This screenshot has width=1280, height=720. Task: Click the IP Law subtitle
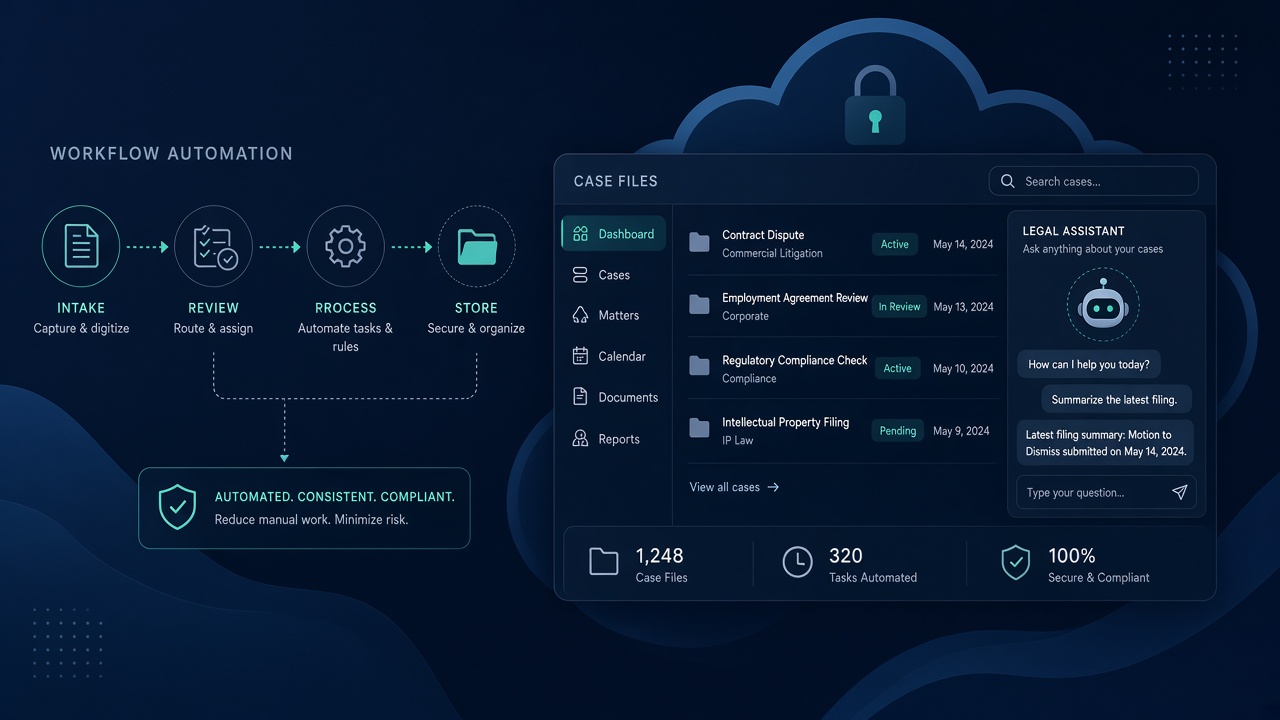(738, 440)
